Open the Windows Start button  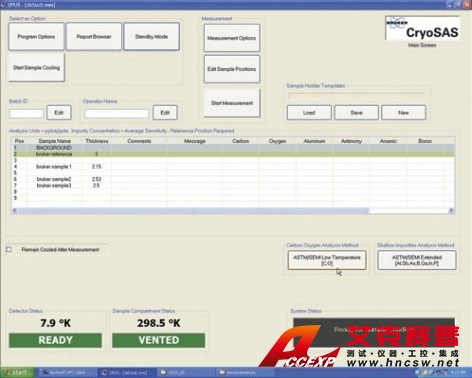coord(17,373)
